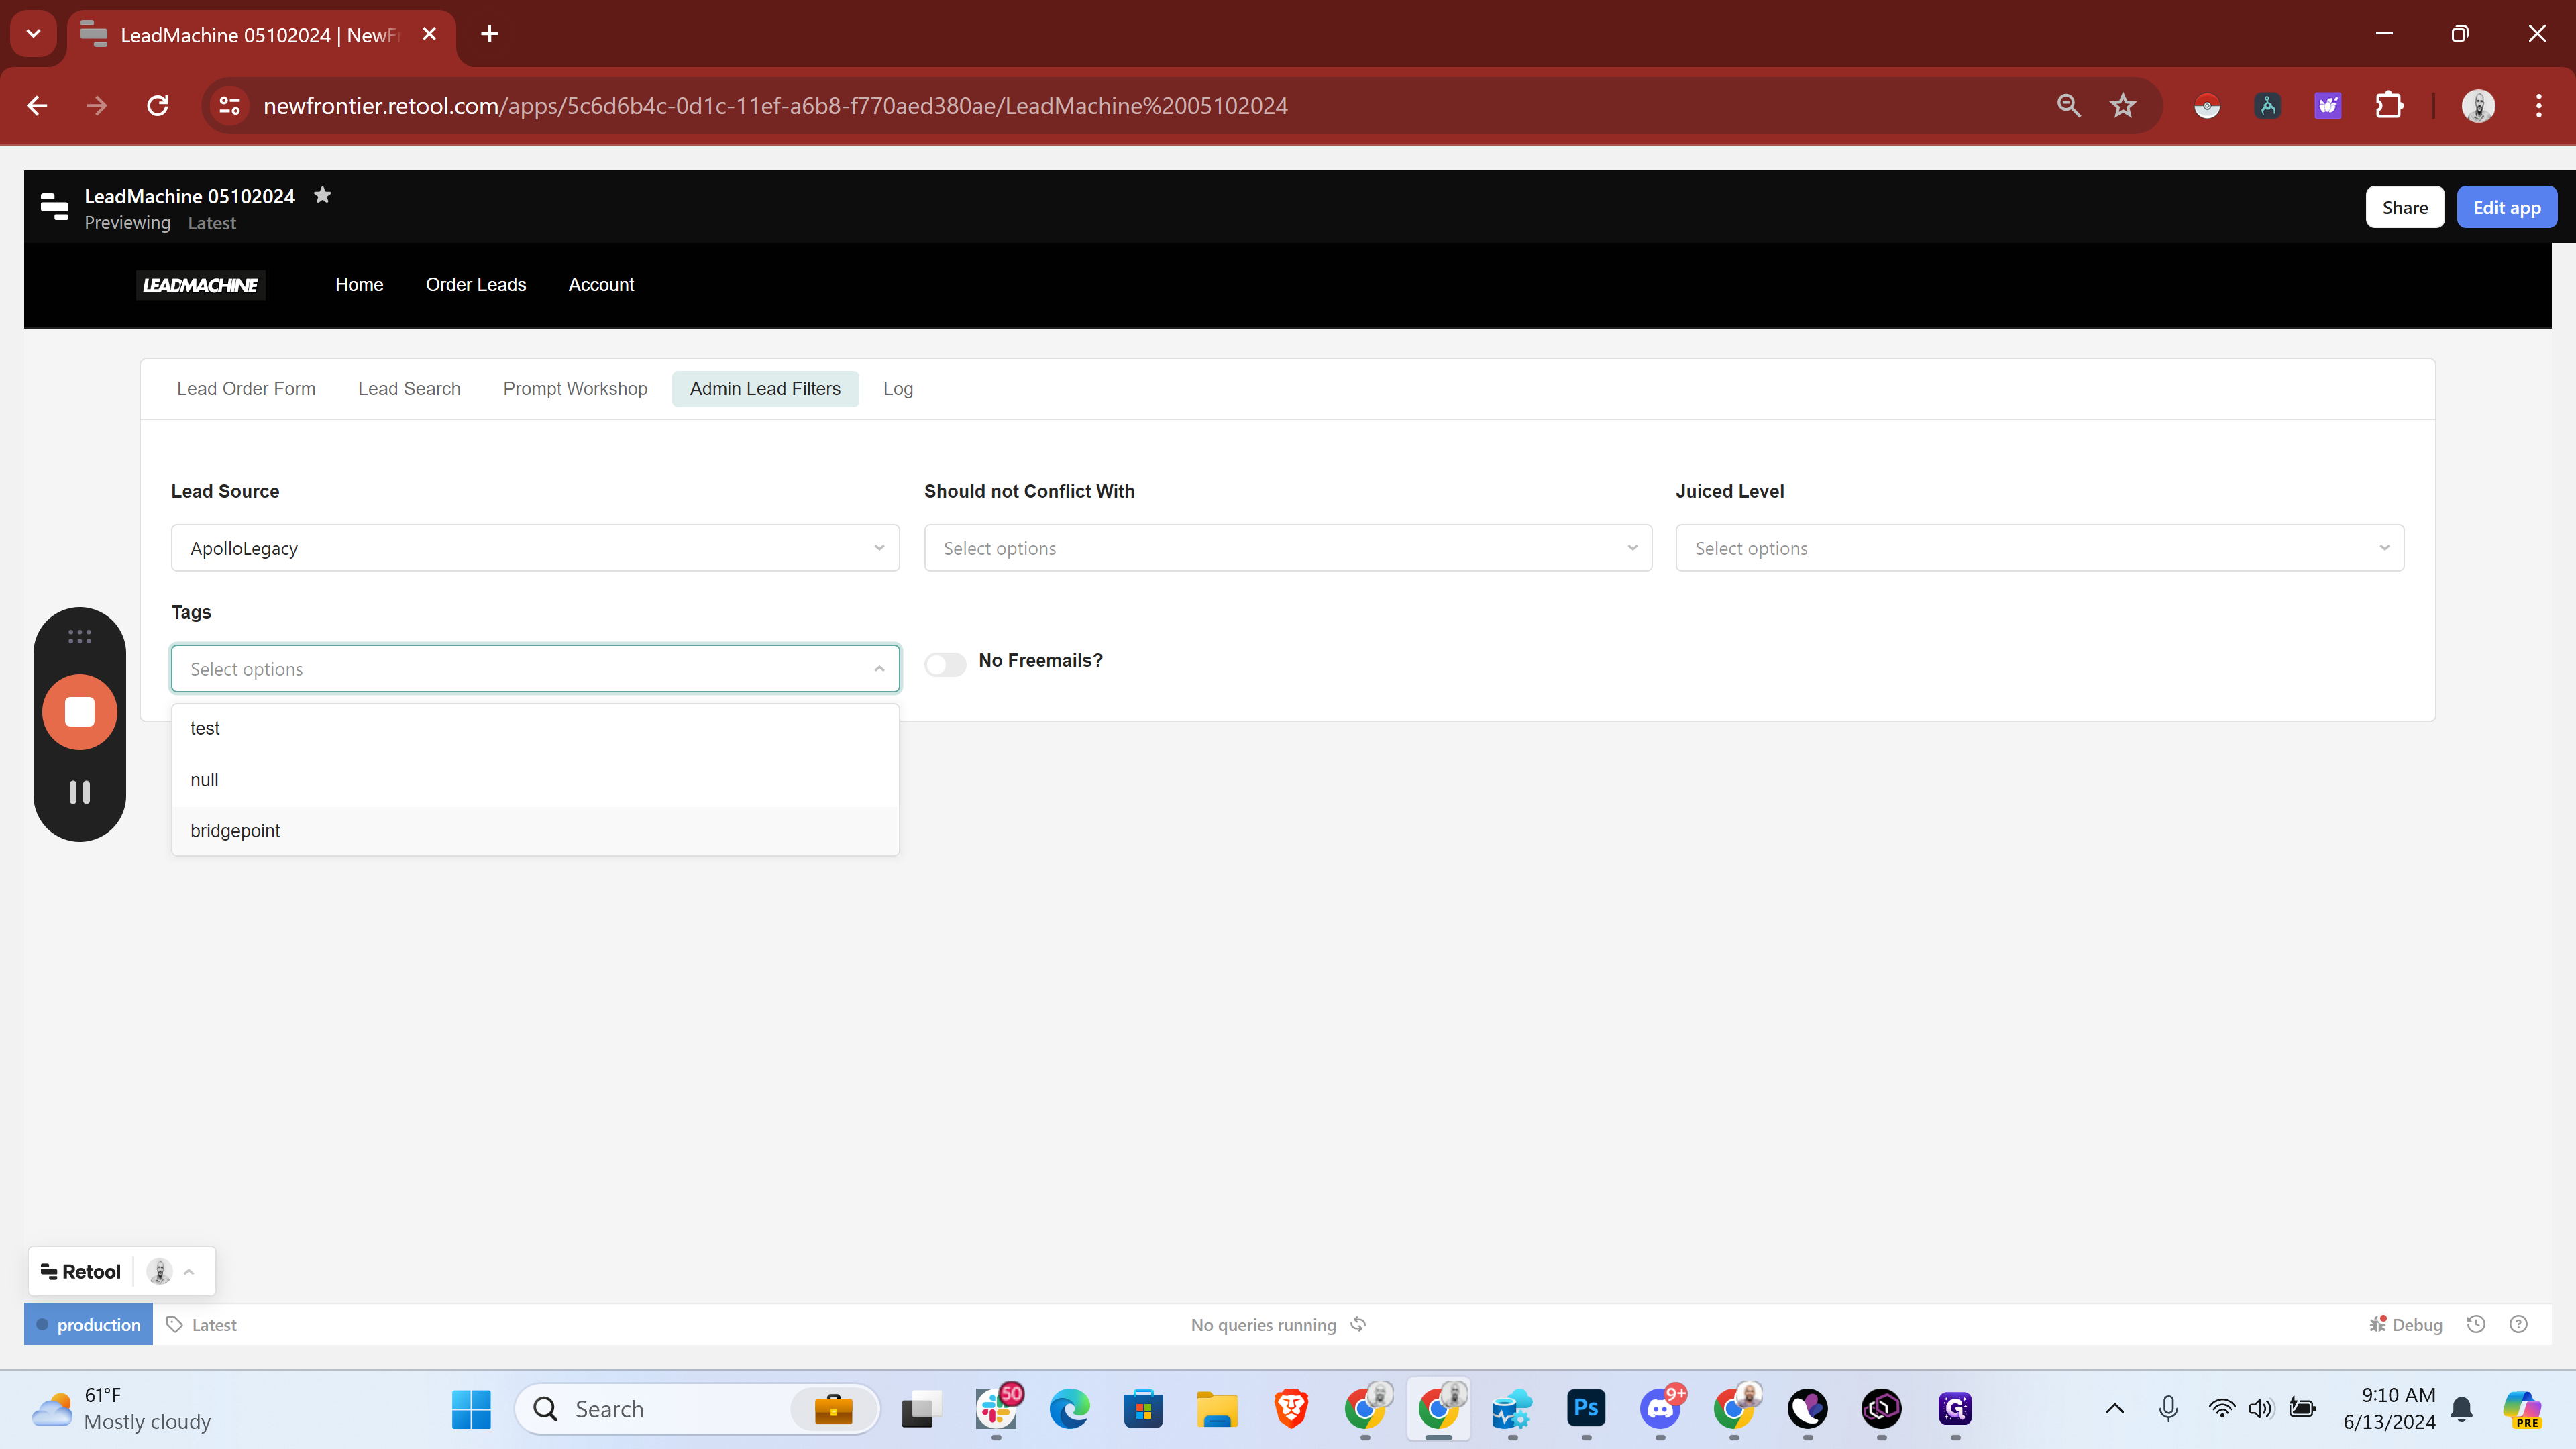This screenshot has height=1449, width=2576.
Task: Click the help question mark icon
Action: [2519, 1324]
